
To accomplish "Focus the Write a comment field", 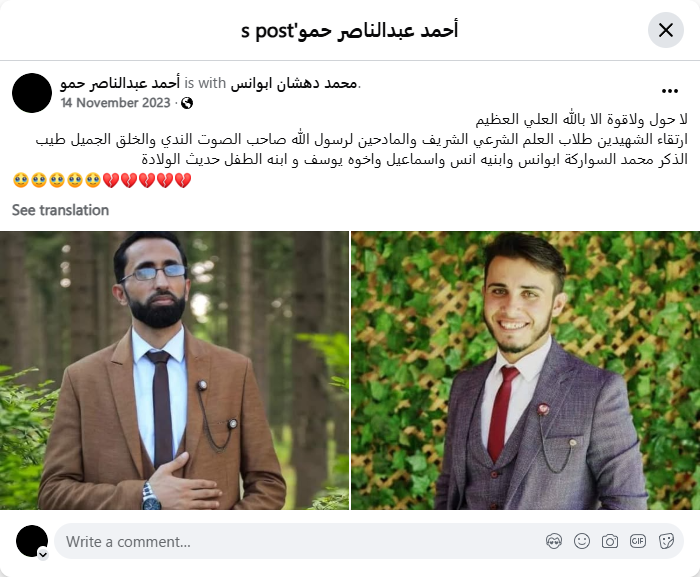I will 304,541.
